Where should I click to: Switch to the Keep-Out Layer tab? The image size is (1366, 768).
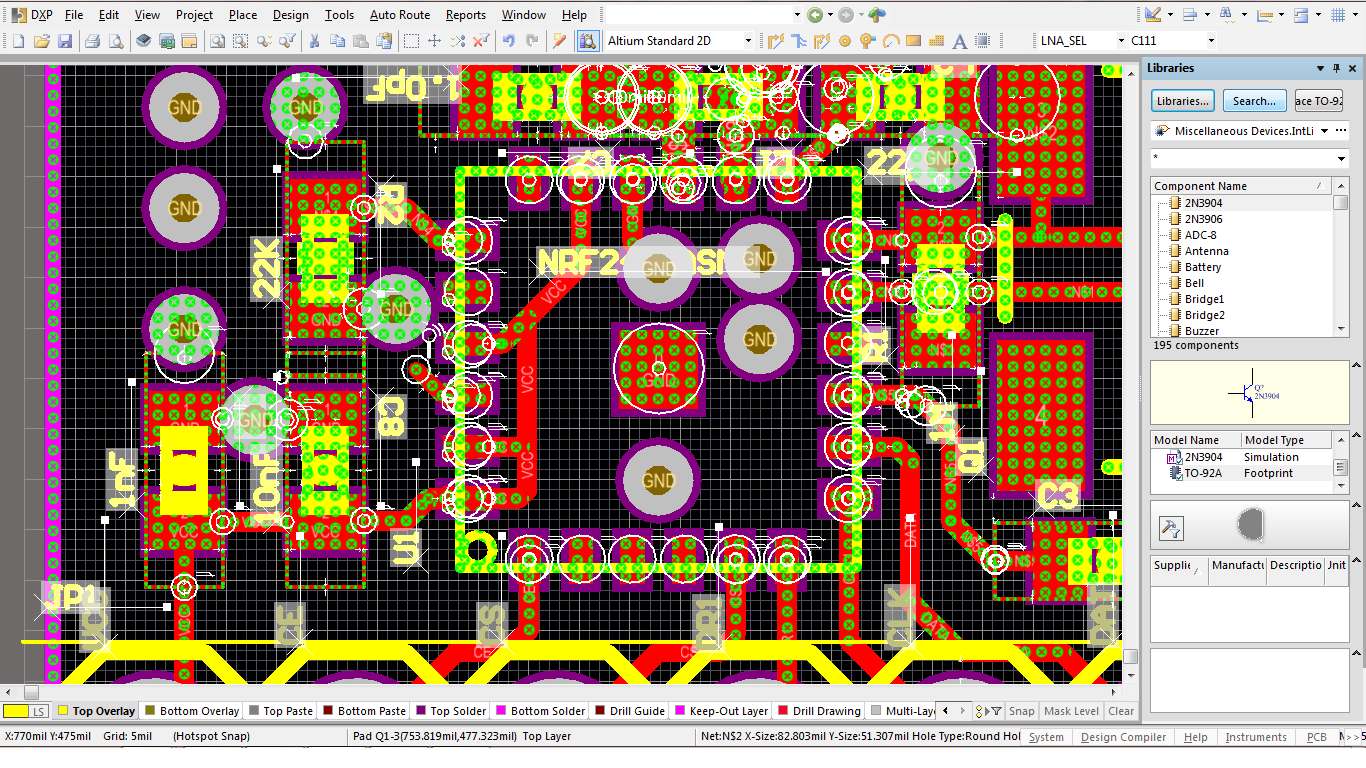point(722,711)
